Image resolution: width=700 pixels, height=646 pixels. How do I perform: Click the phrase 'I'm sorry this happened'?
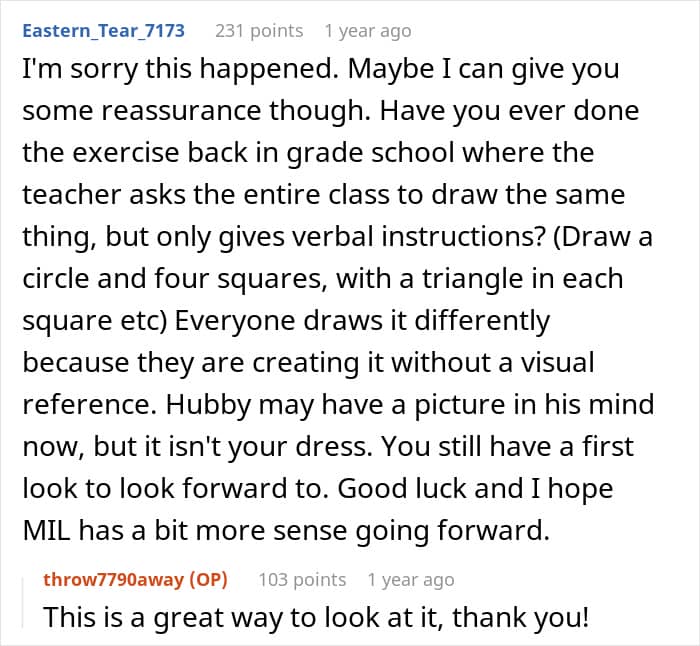(x=180, y=69)
